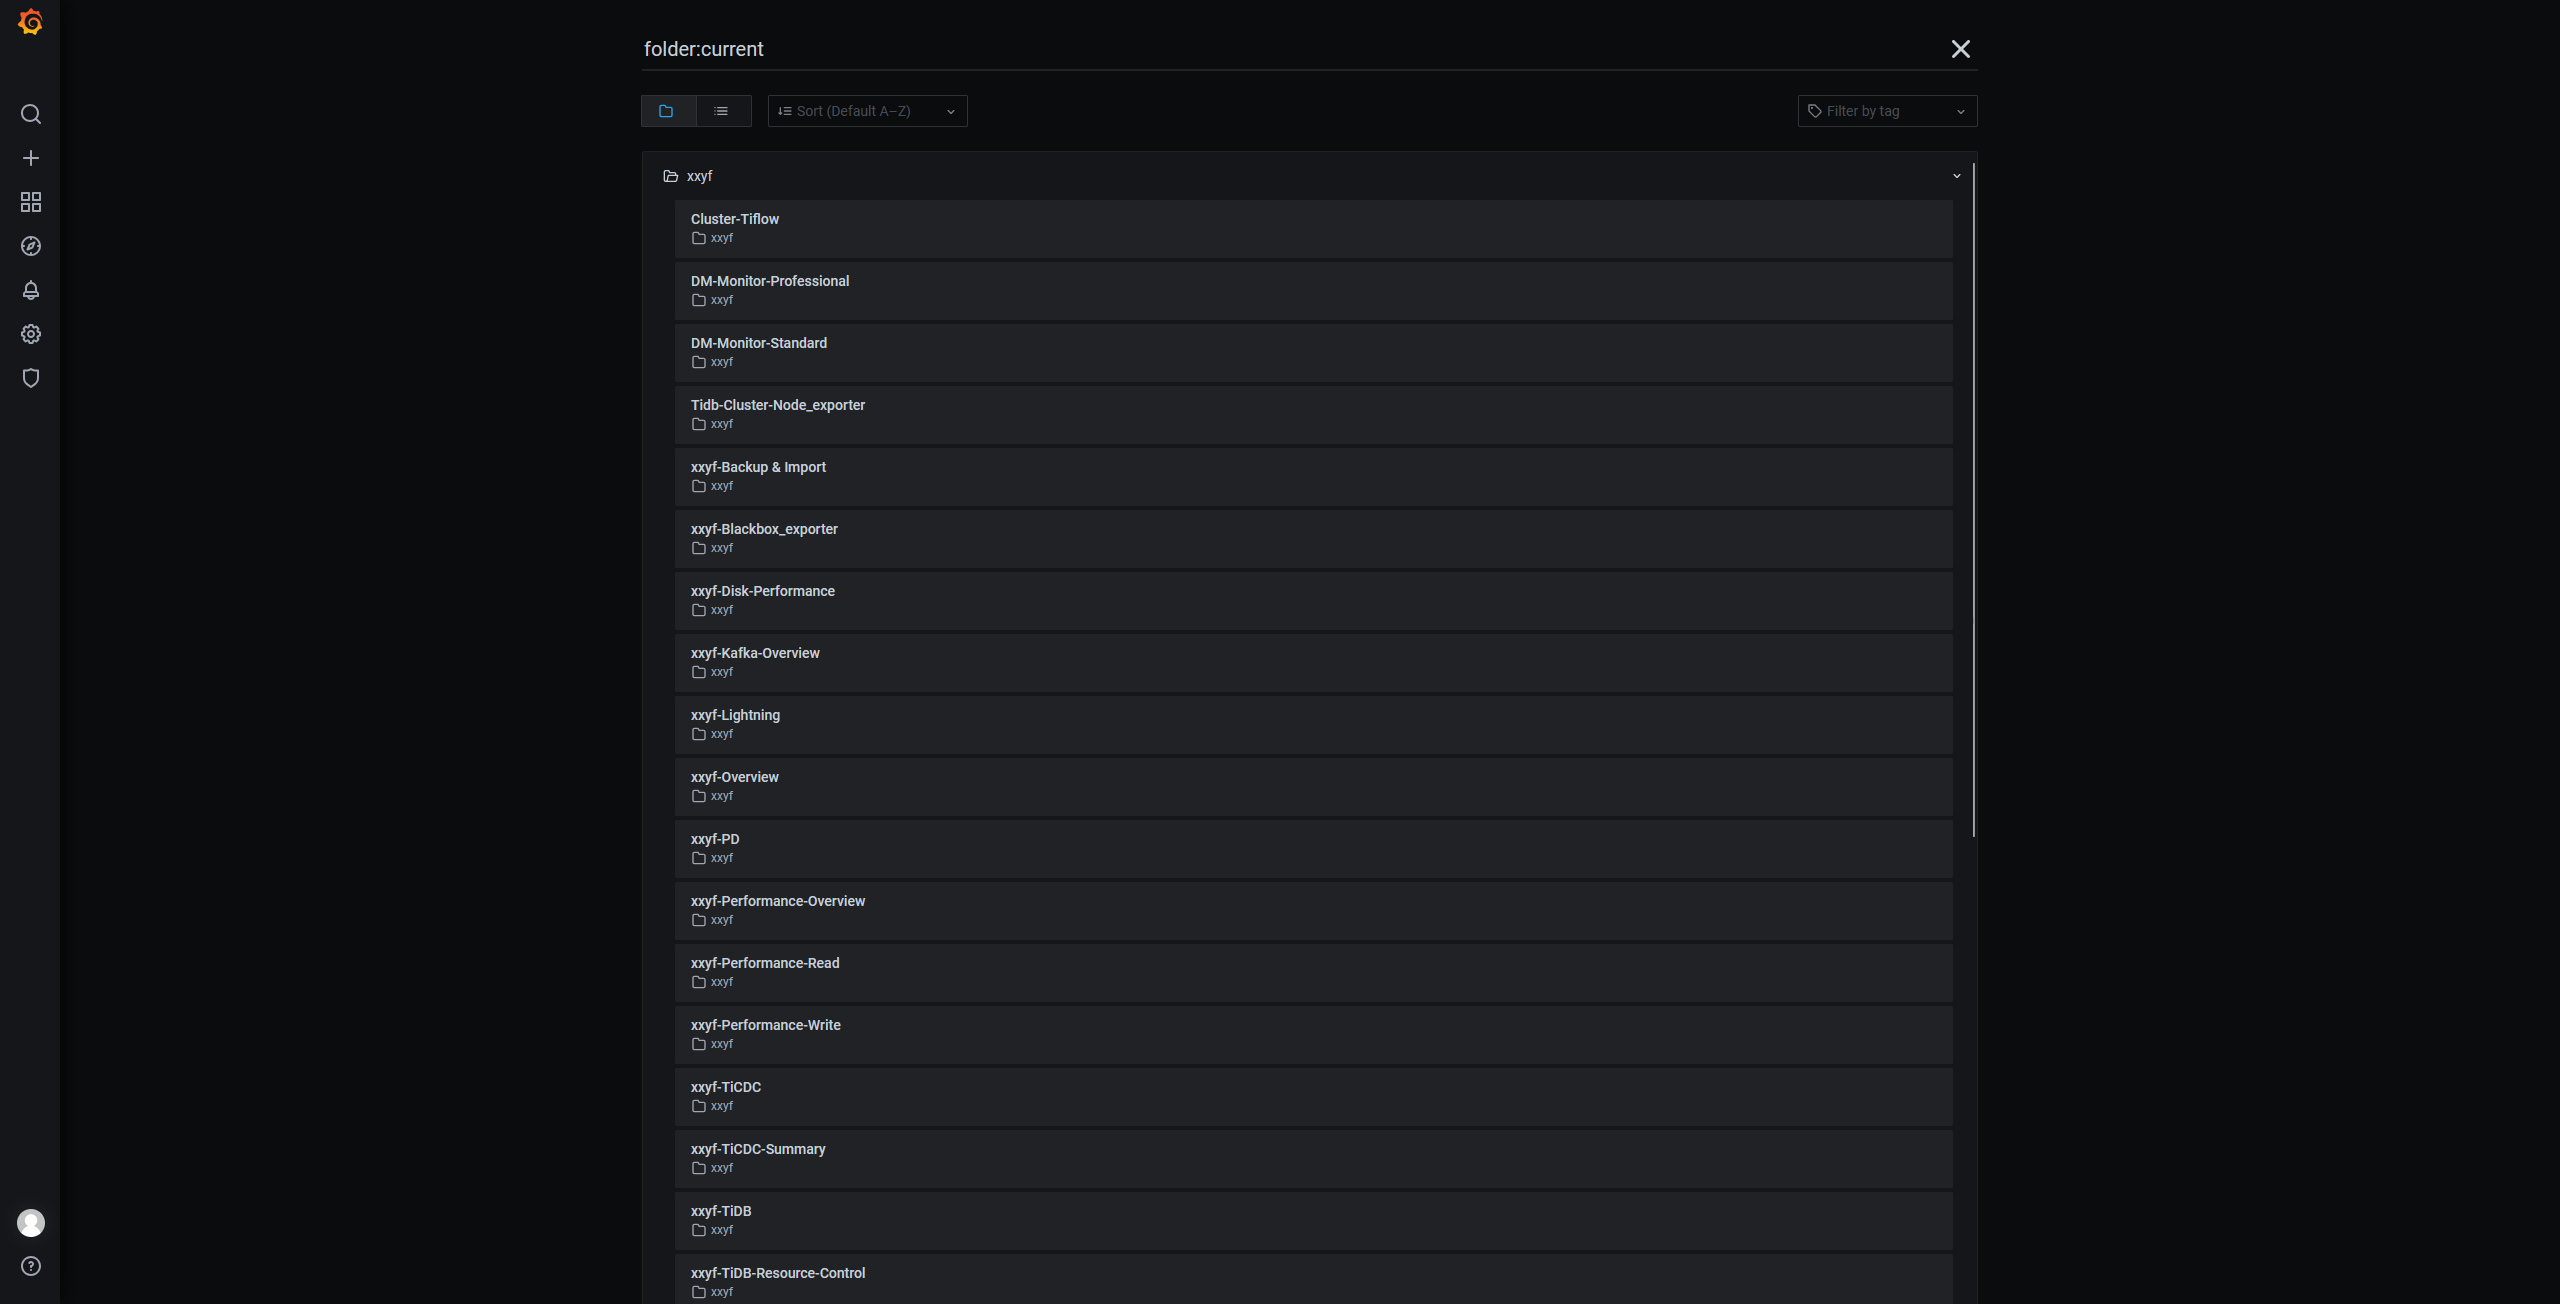The height and width of the screenshot is (1304, 2560).
Task: Open the Help question mark icon
Action: (x=31, y=1266)
